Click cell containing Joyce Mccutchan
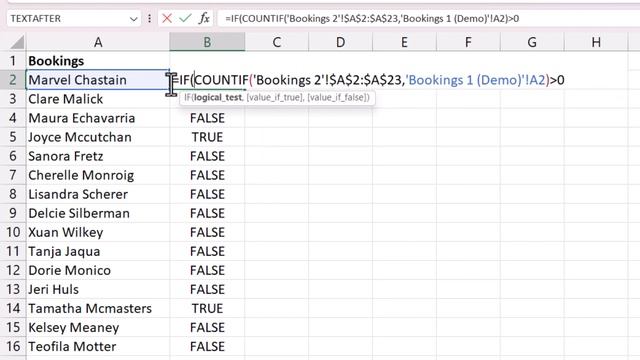Screen dimensions: 640x360 [98, 137]
